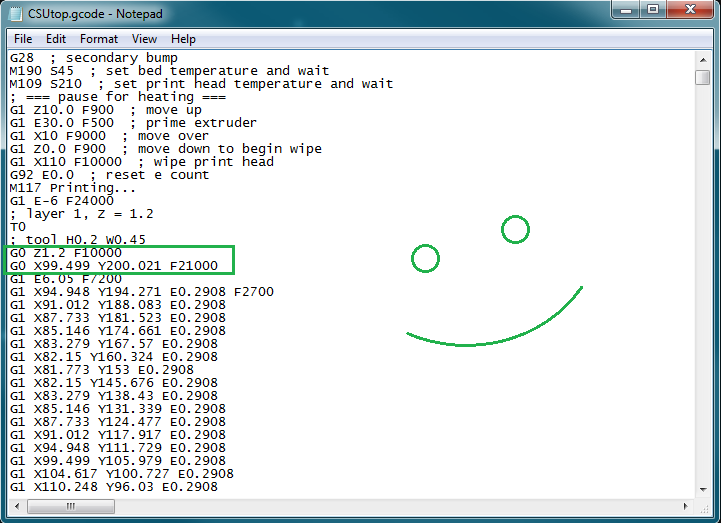
Task: Click the 'G0 Z1.2 F10000' line
Action: click(66, 253)
